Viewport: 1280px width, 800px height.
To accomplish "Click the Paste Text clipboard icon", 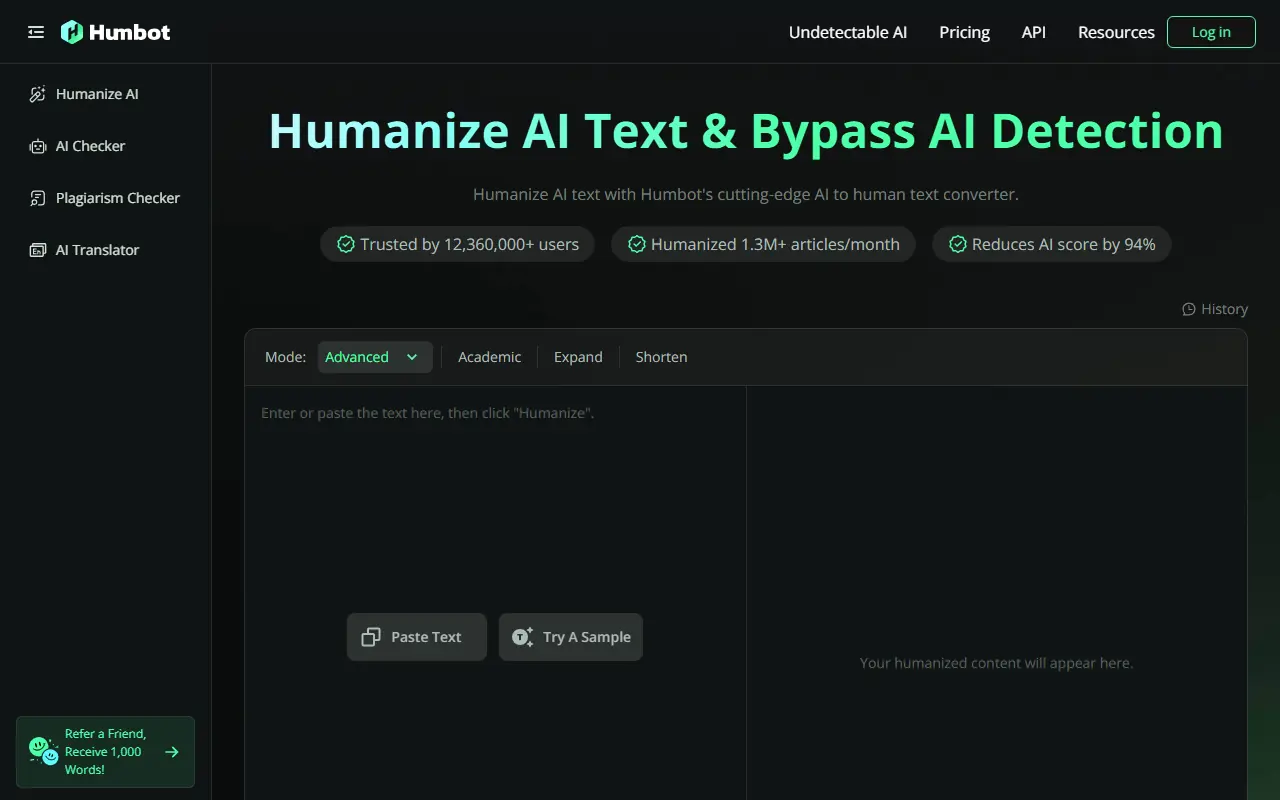I will 371,637.
